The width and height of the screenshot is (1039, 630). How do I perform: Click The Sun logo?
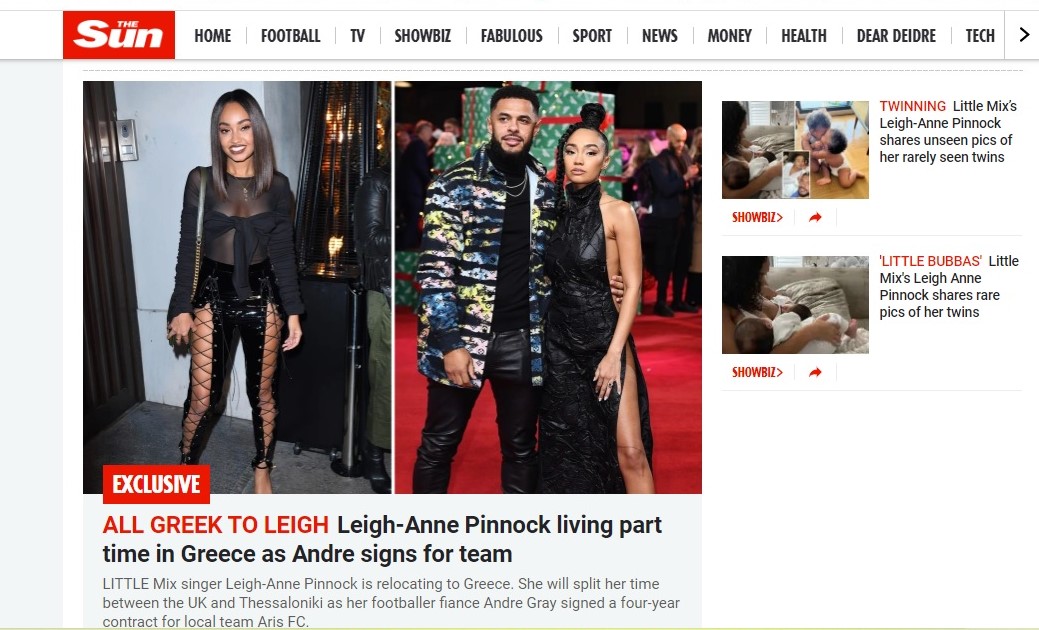click(119, 34)
